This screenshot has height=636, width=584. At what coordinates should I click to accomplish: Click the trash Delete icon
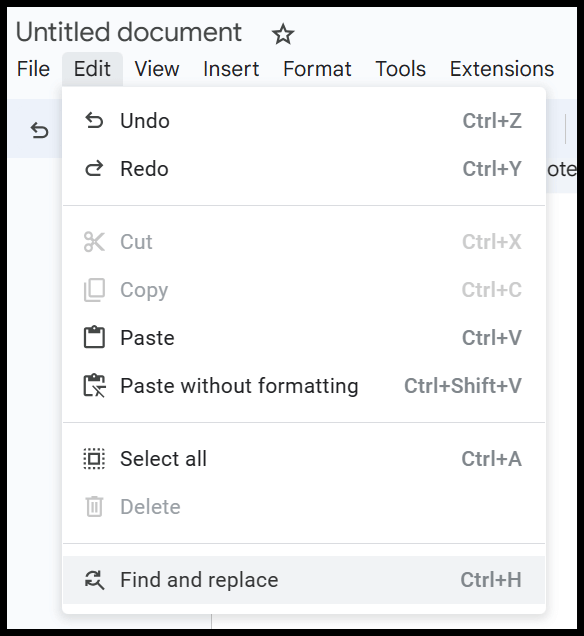coord(94,506)
